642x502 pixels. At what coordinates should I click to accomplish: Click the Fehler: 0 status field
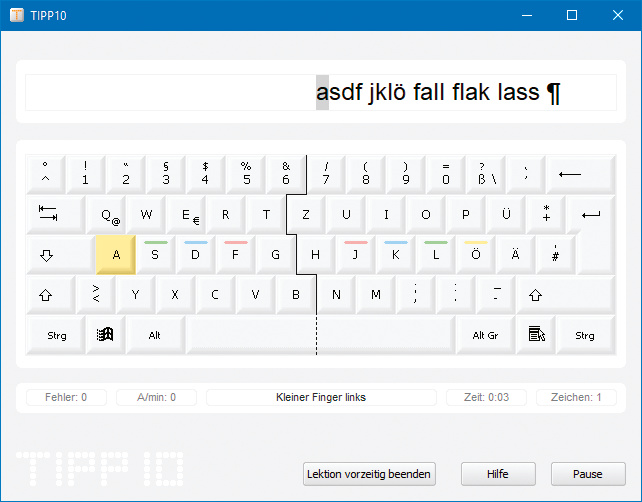pyautogui.click(x=66, y=397)
